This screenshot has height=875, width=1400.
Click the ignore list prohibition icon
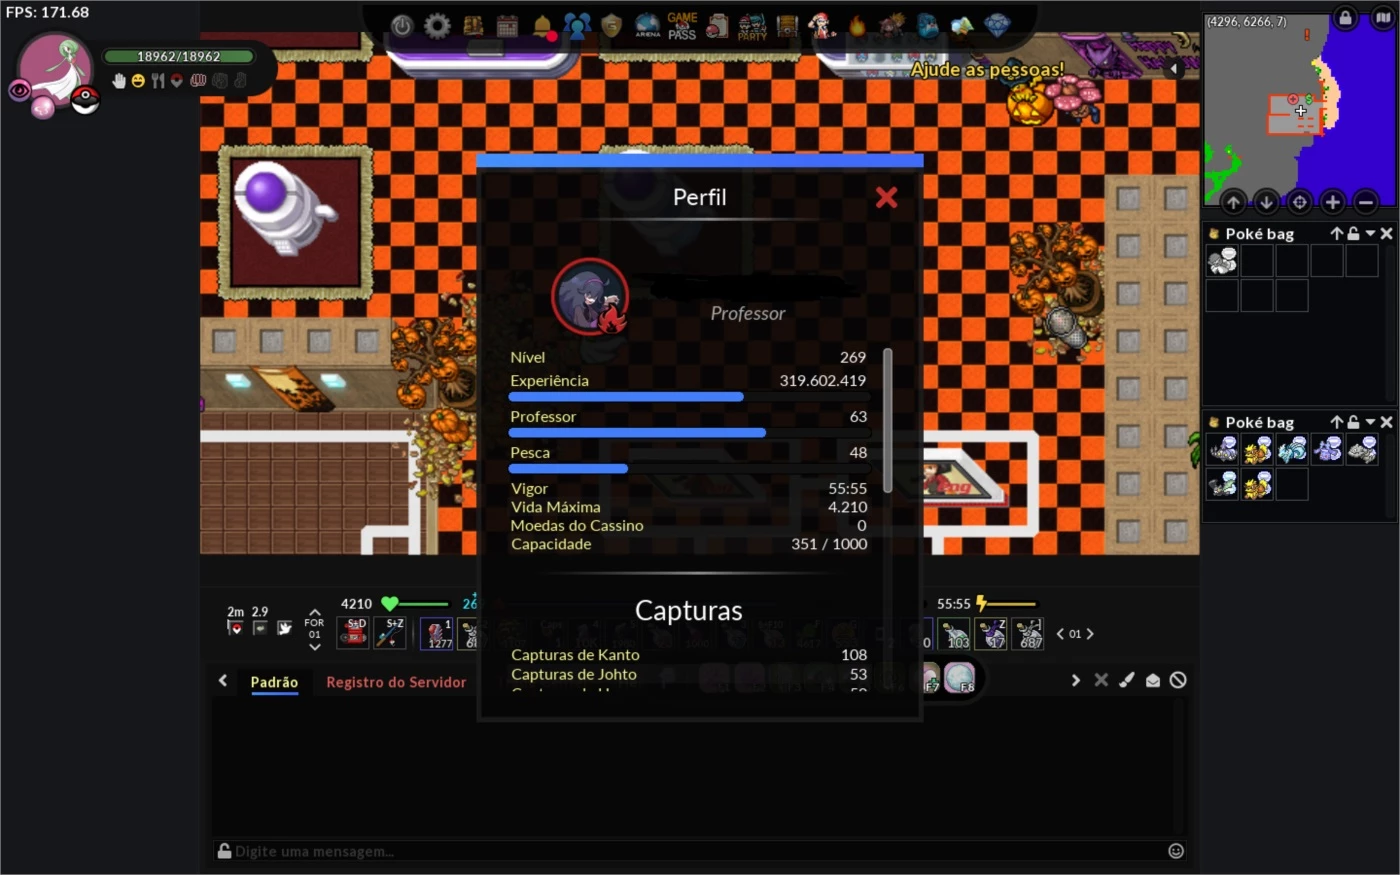[1178, 680]
